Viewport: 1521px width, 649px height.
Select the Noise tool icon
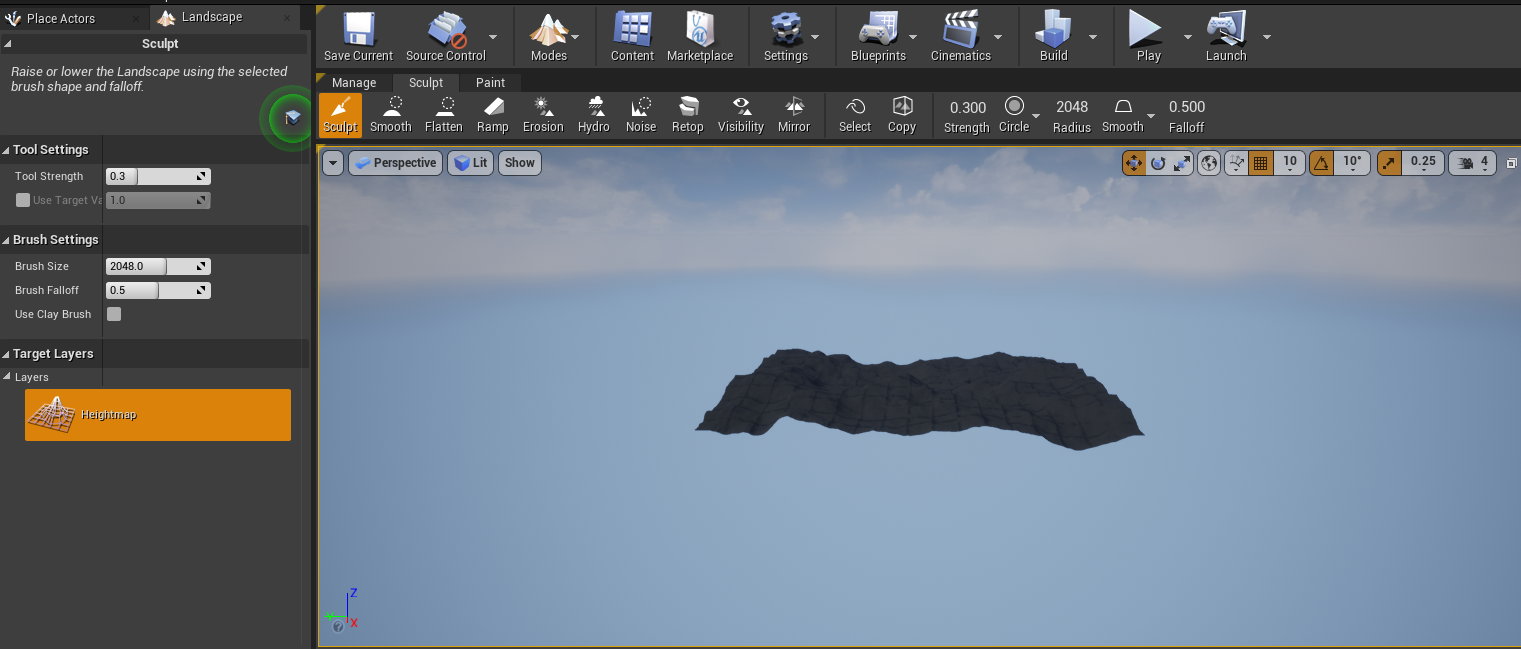pos(641,114)
